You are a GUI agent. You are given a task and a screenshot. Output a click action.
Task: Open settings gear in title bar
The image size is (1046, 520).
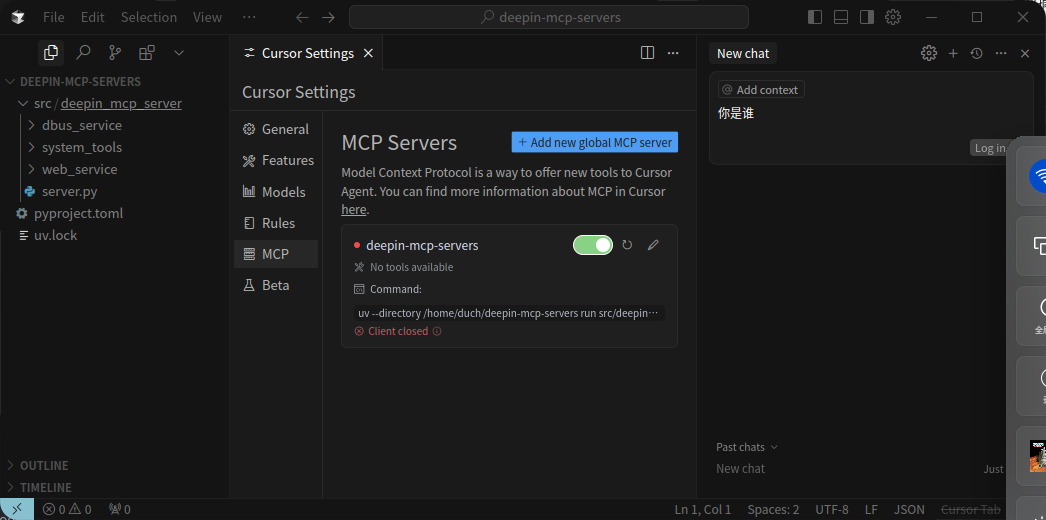pyautogui.click(x=893, y=17)
